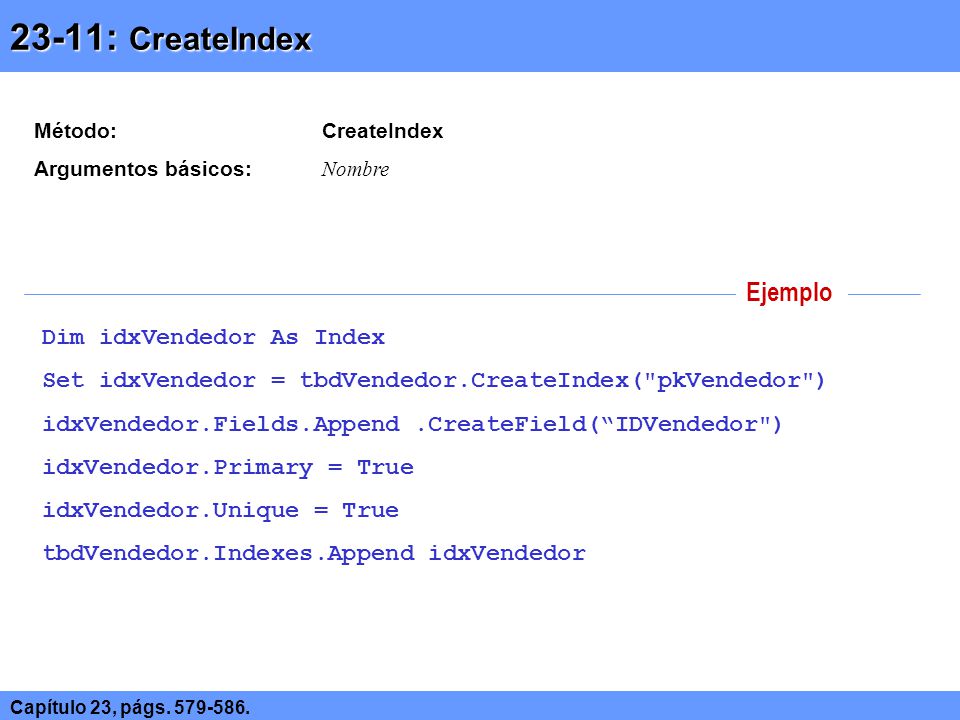Select line 'idxVendedor.Unique = True'
This screenshot has height=720, width=960.
(220, 511)
